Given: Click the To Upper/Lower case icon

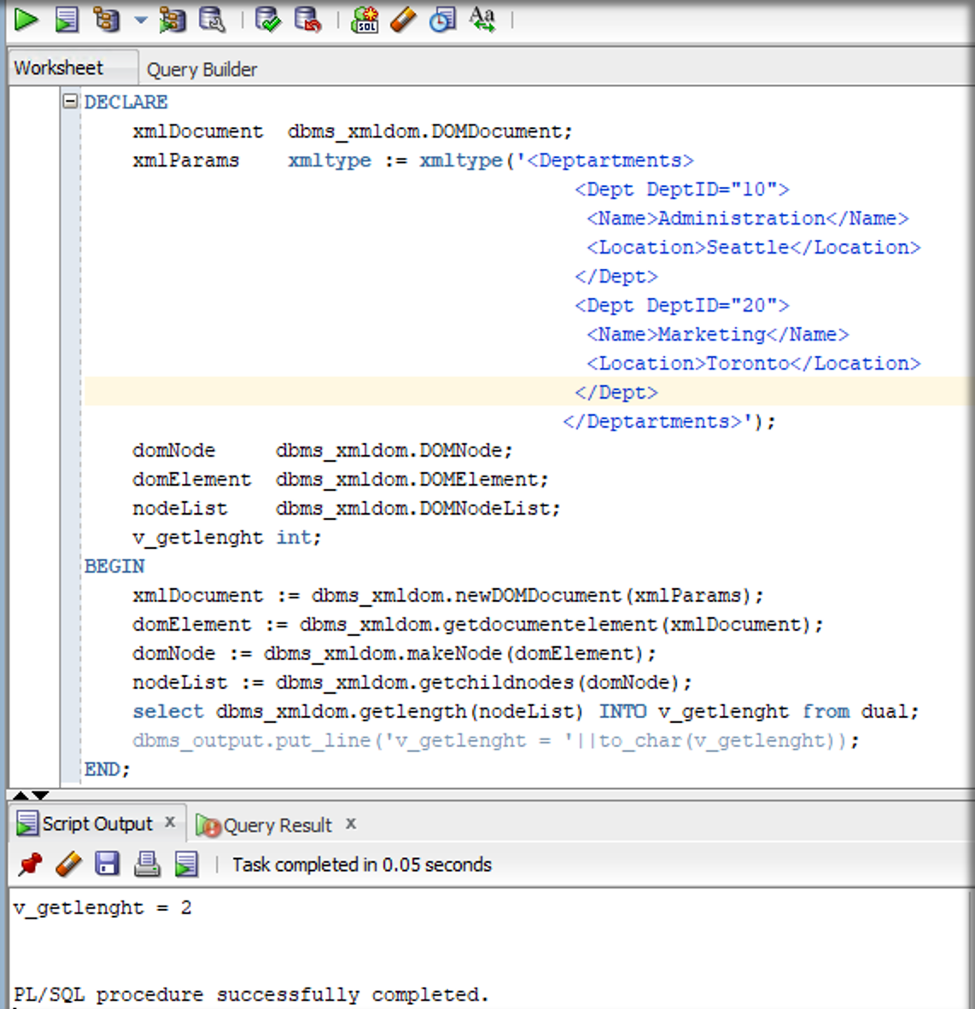Looking at the screenshot, I should tap(482, 19).
